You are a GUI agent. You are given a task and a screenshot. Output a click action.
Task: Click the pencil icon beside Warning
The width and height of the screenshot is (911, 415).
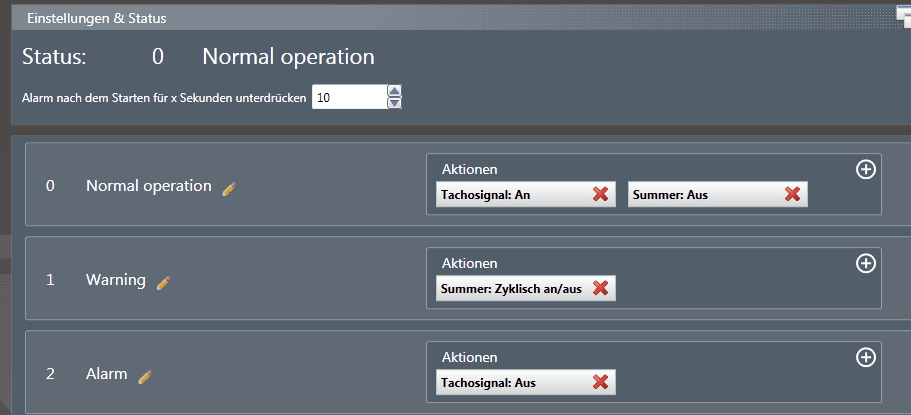pyautogui.click(x=163, y=282)
